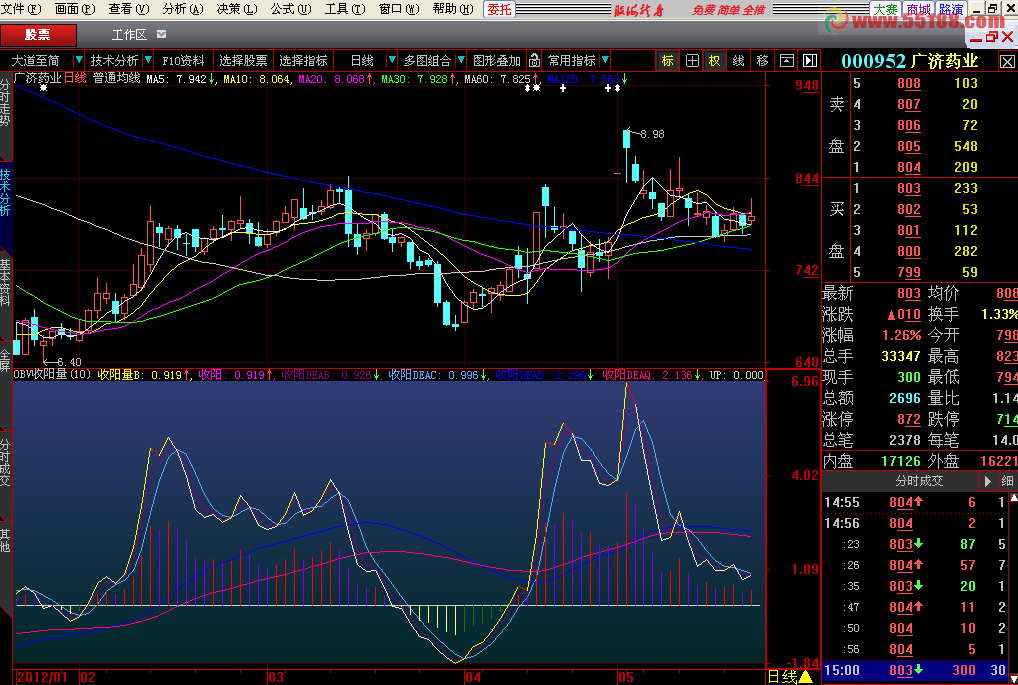The image size is (1018, 685).
Task: Expand the 大道至简 dropdown
Action: [x=78, y=61]
